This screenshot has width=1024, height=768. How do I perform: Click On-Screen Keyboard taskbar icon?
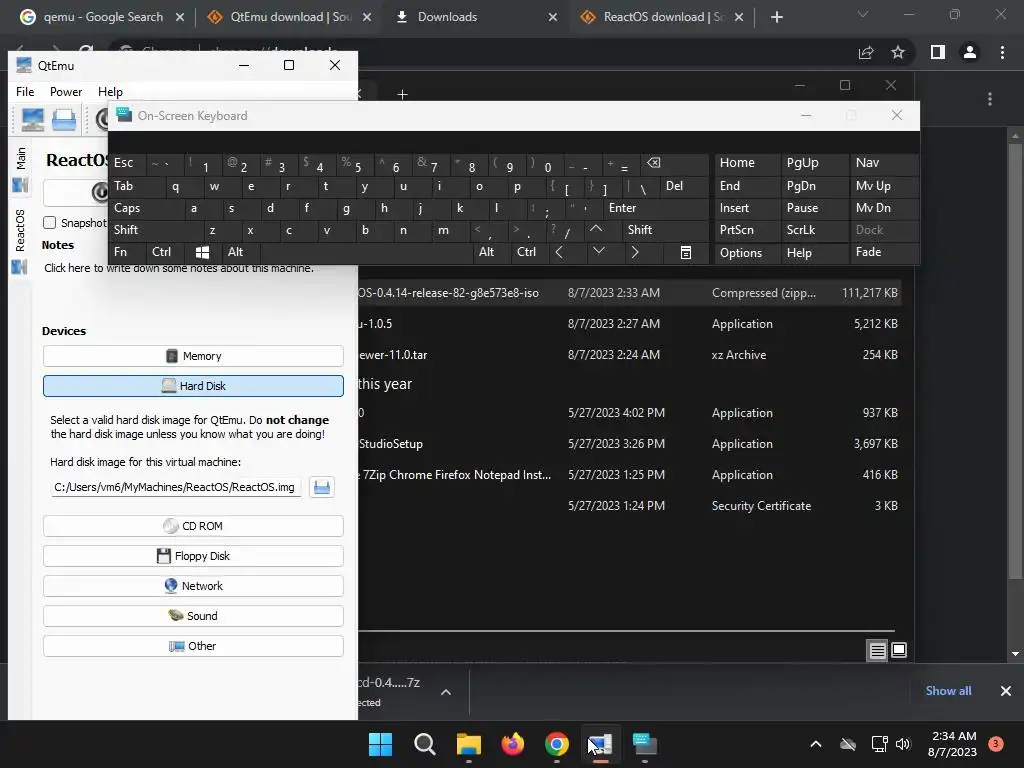click(645, 744)
